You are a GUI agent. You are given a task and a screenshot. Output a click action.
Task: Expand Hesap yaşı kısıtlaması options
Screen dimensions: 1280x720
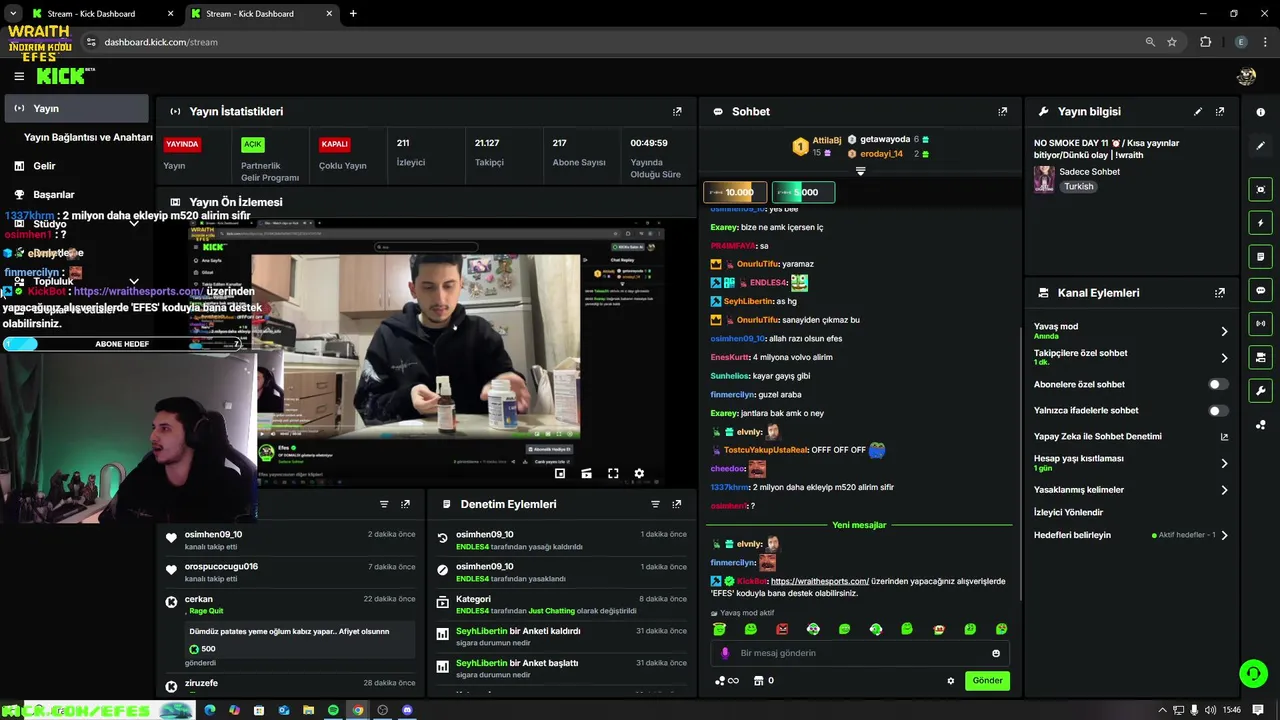(x=1224, y=463)
